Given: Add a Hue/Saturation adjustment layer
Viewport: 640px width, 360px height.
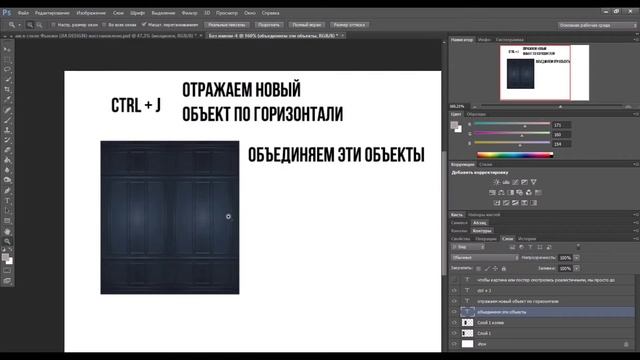Looking at the screenshot, I should (492, 192).
